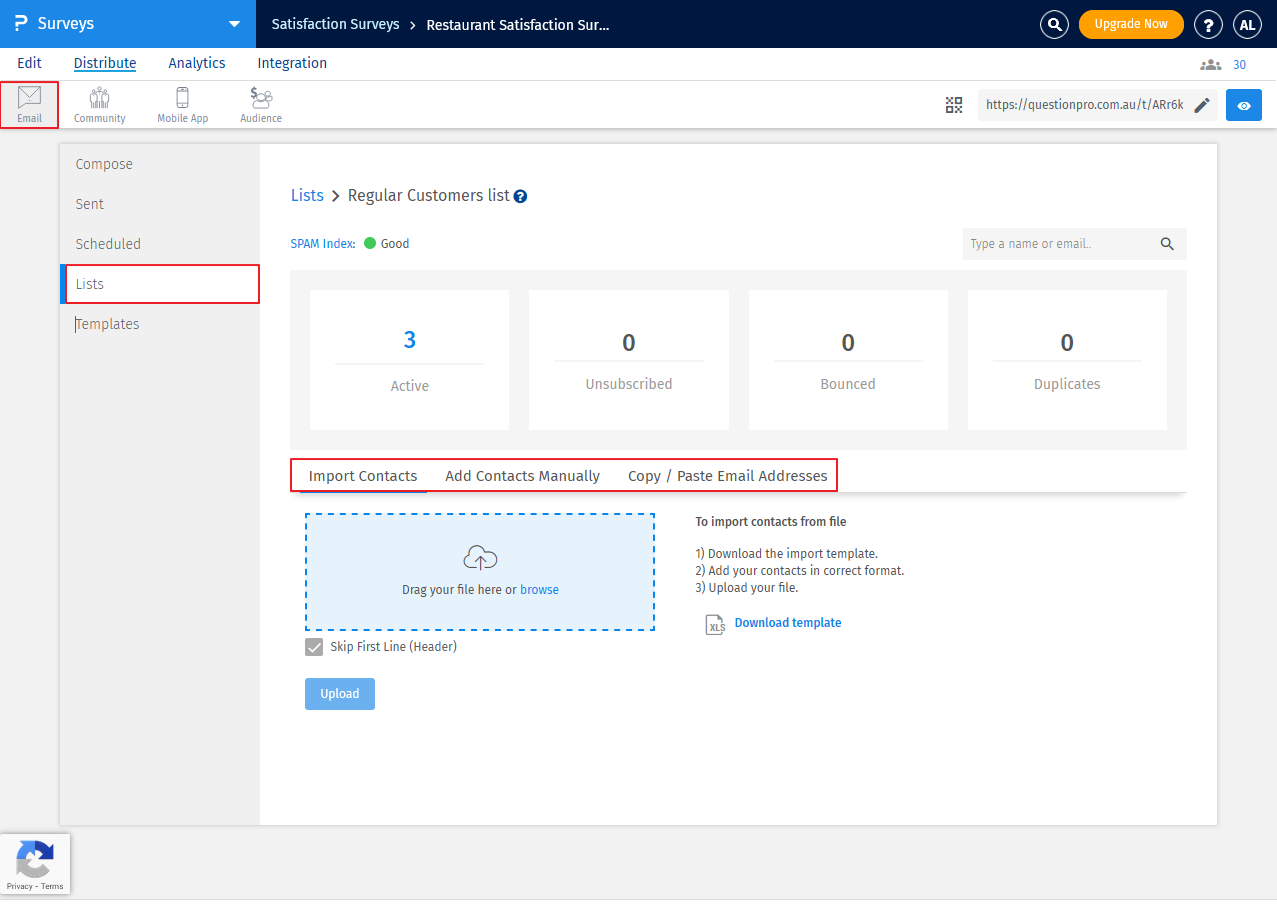Screen dimensions: 1277x911
Task: Click the search magnifier in top bar
Action: (x=1054, y=24)
